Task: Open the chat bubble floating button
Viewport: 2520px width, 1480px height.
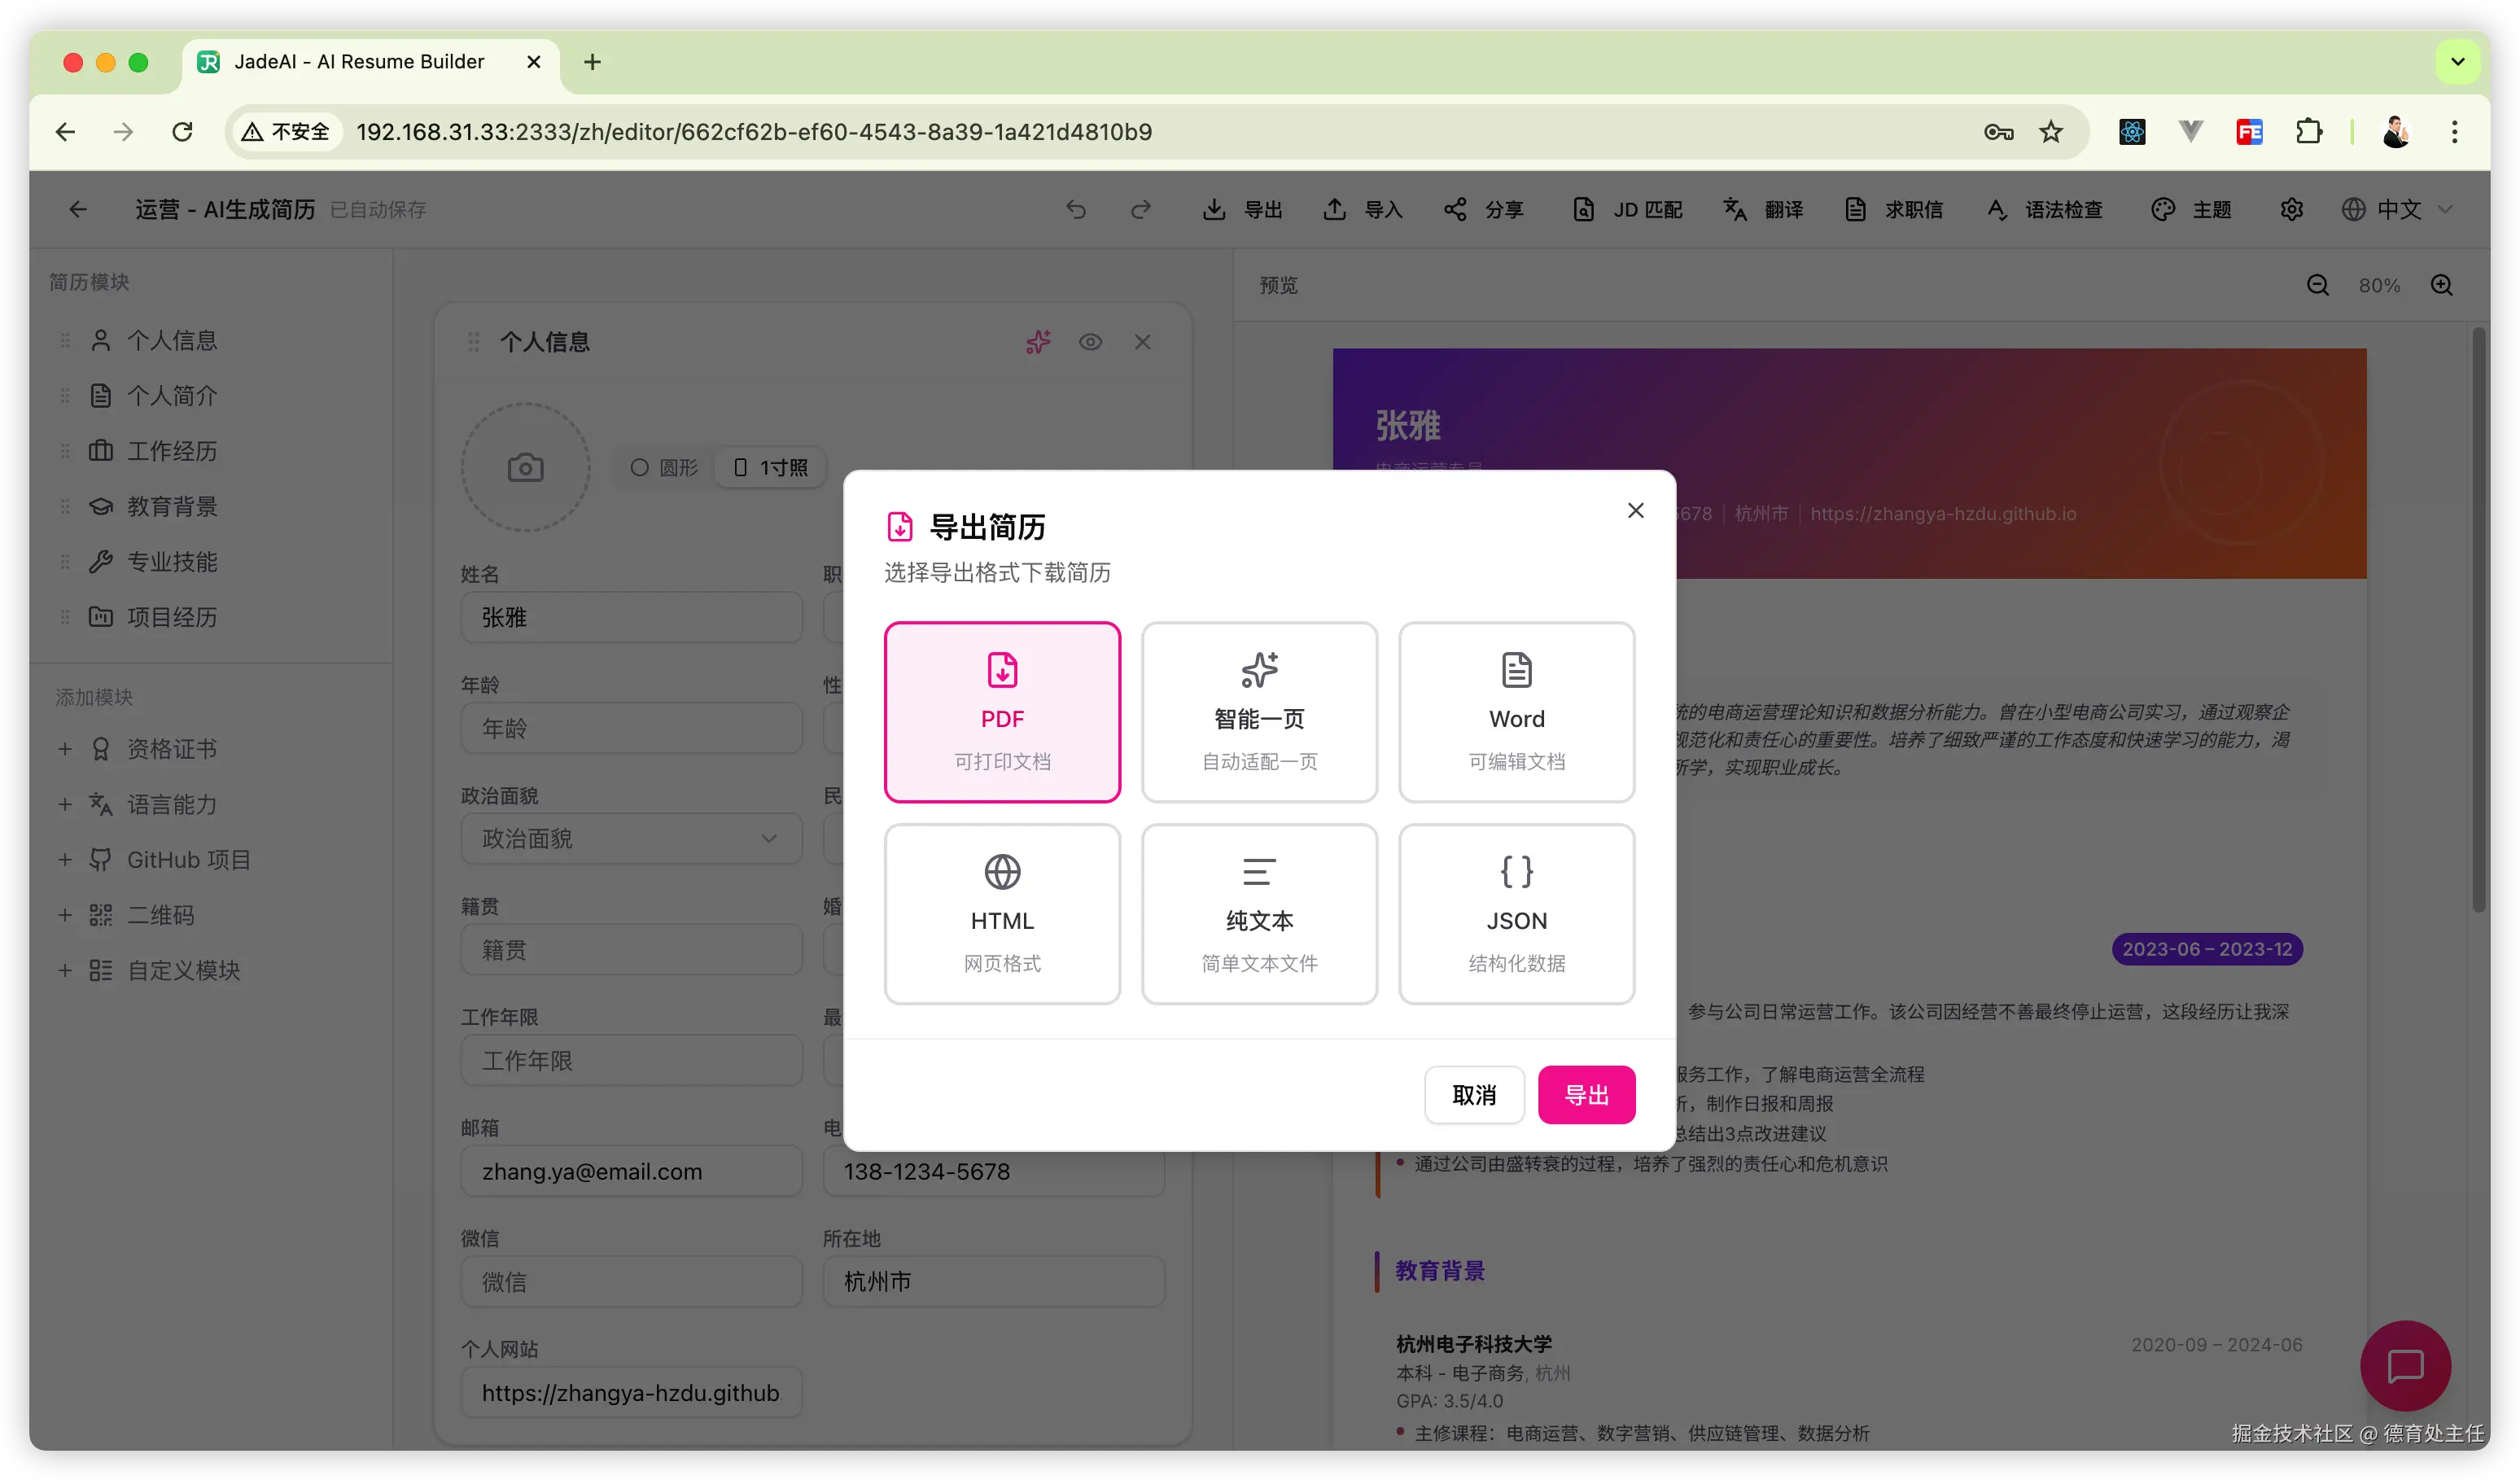Action: coord(2405,1365)
